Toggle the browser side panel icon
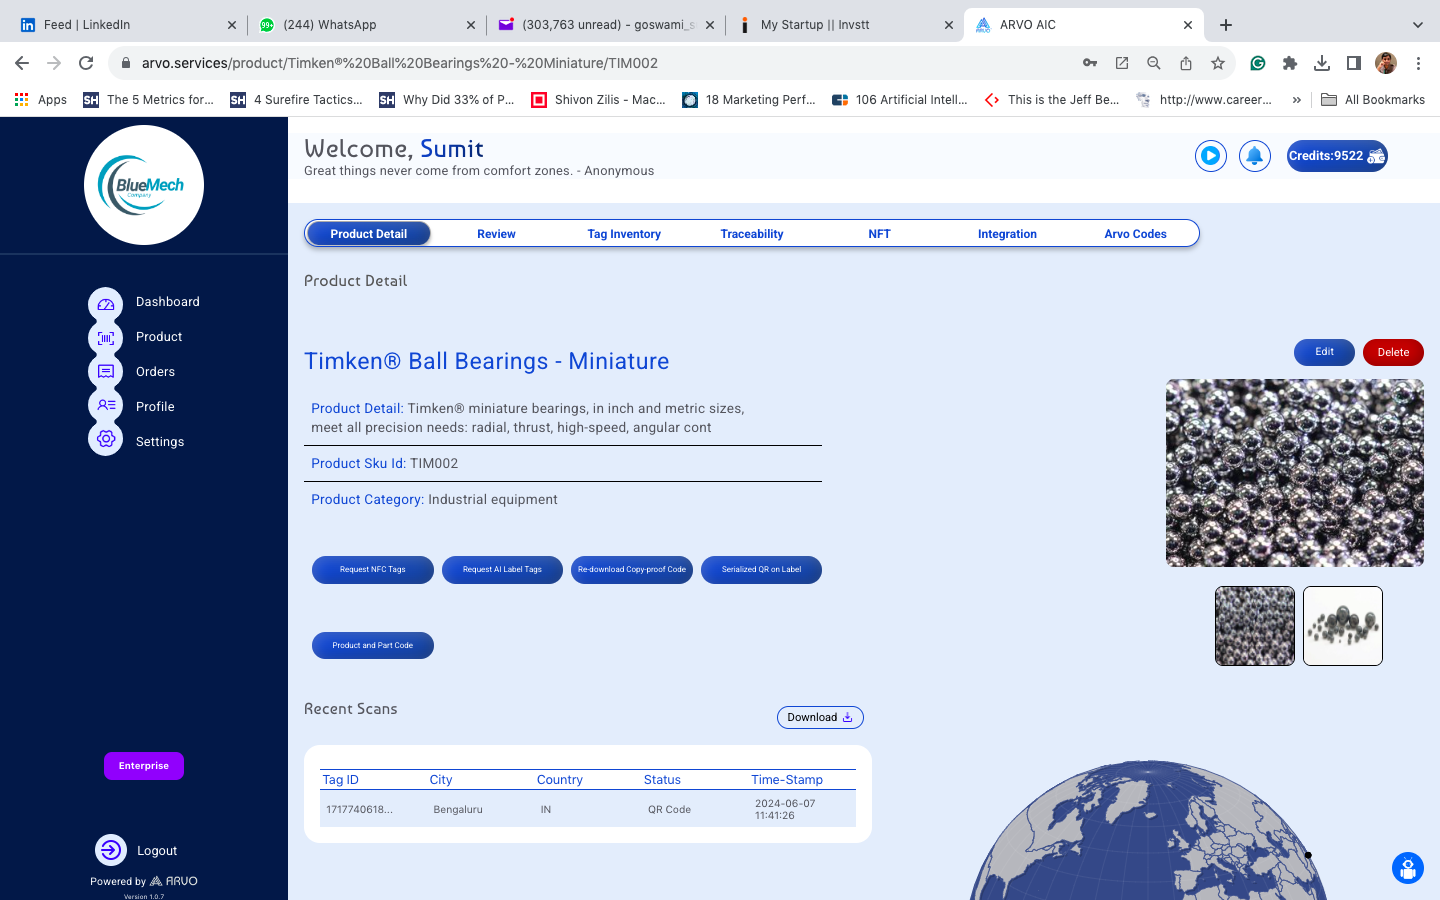The height and width of the screenshot is (900, 1440). [1354, 63]
